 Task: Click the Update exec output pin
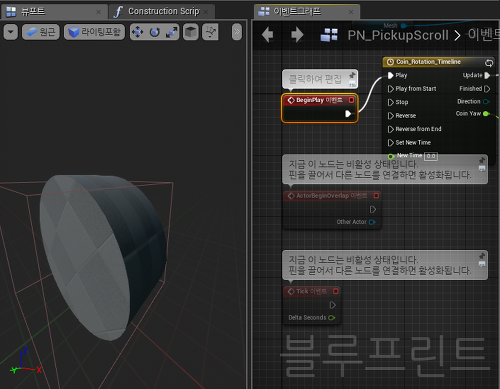click(487, 75)
